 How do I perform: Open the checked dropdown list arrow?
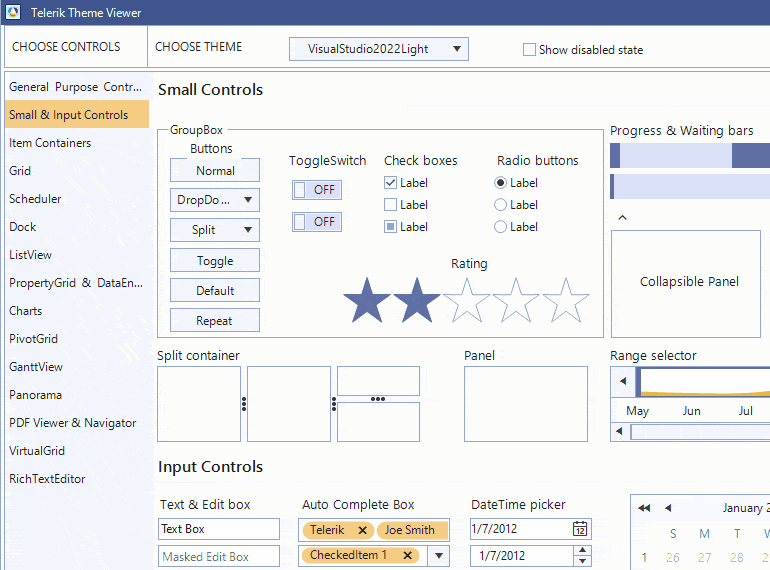(x=439, y=556)
